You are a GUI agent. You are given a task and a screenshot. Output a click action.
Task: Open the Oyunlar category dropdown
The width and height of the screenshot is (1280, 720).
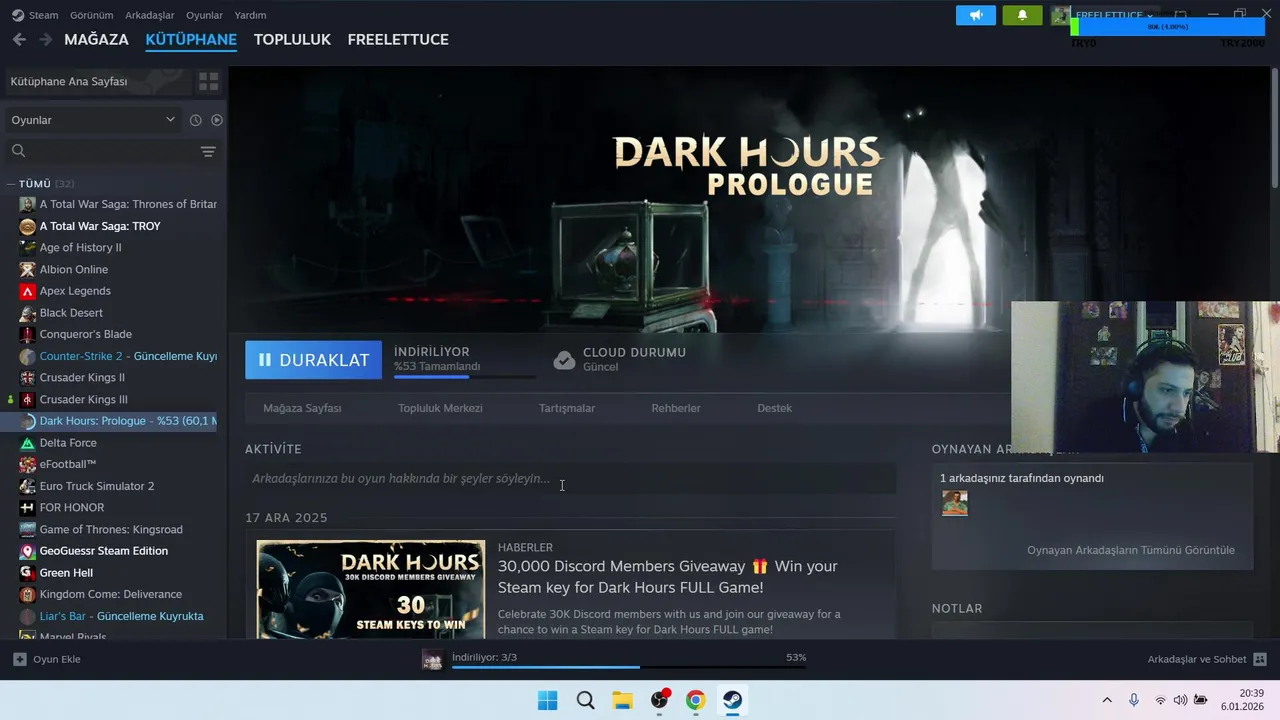[x=93, y=120]
